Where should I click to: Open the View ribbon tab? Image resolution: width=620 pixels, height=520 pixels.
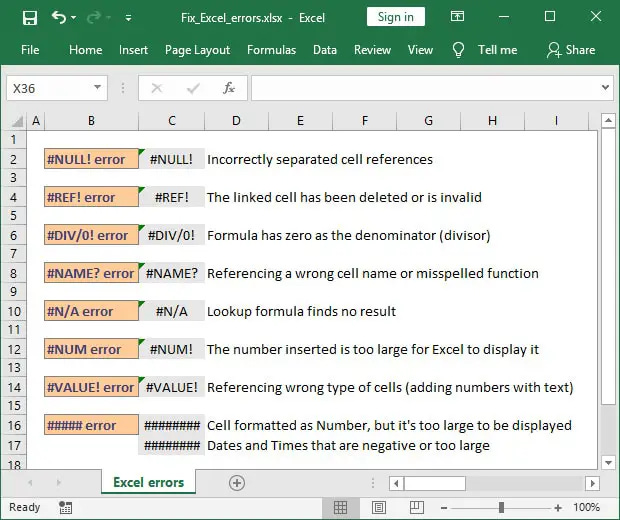point(420,50)
